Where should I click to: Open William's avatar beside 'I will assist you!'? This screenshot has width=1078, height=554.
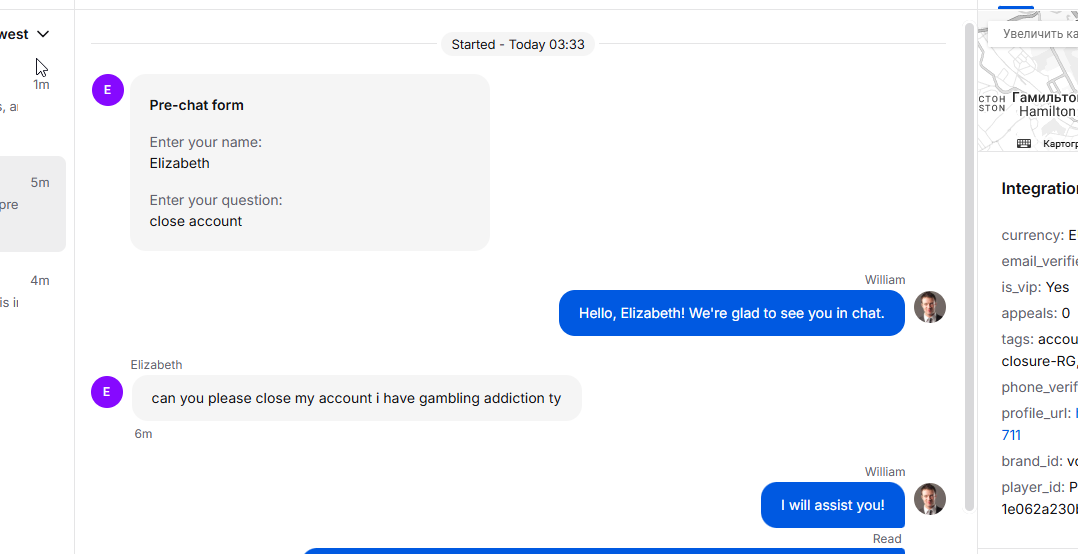(x=930, y=499)
